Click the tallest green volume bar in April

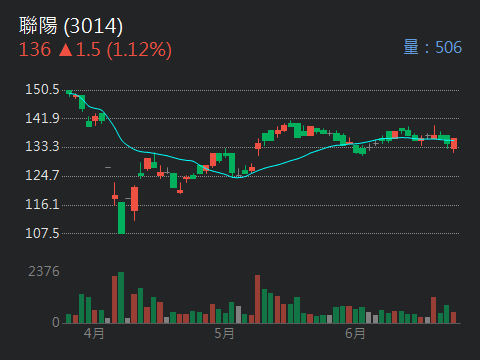[x=121, y=298]
